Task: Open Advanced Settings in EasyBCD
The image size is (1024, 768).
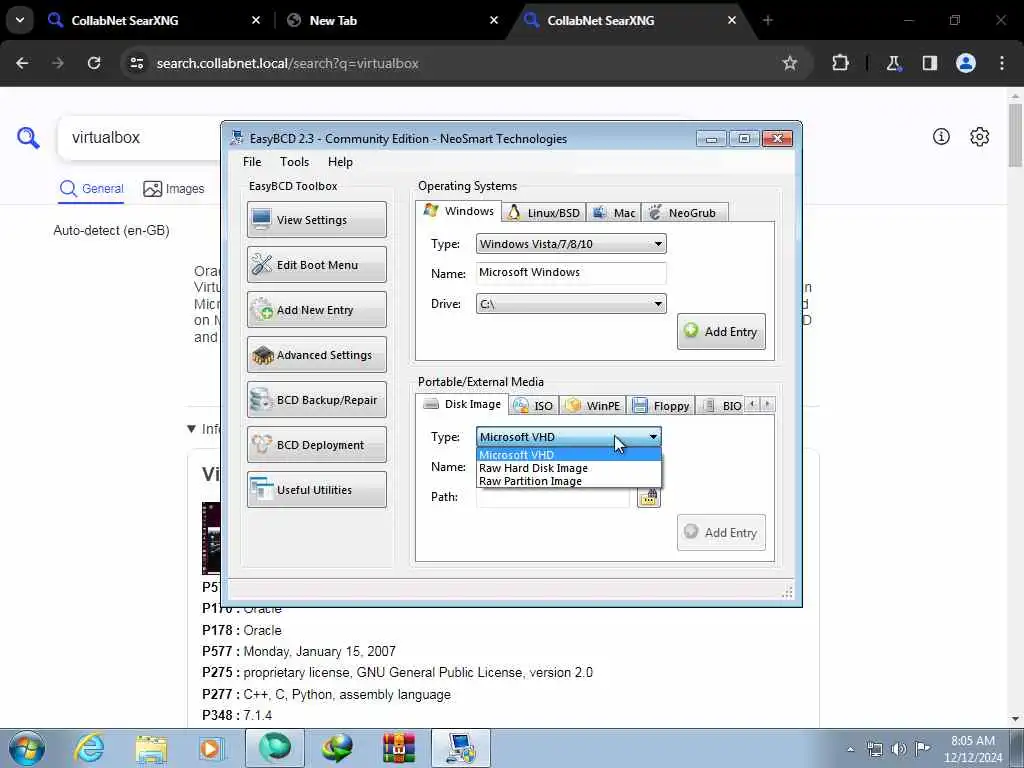Action: coord(317,355)
